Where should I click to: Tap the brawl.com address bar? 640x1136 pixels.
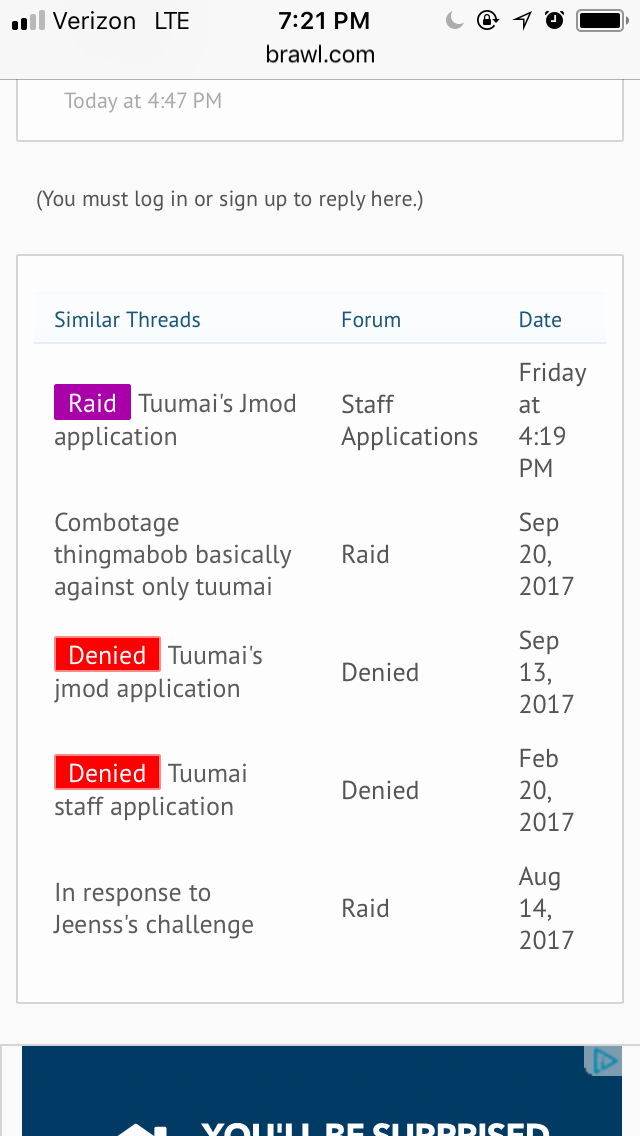320,55
